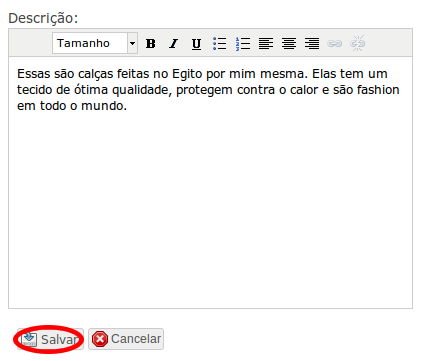Viewport: 425px width, 361px height.
Task: Remove link with the unlink icon
Action: (357, 43)
